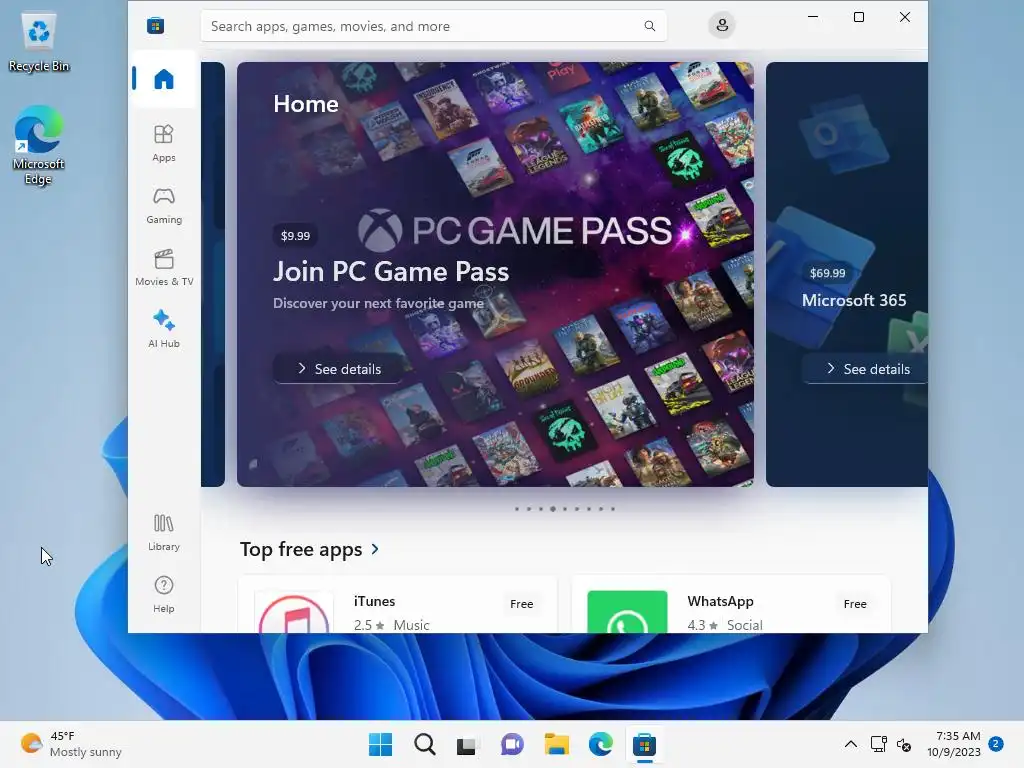The image size is (1024, 768).
Task: Open the Chat app from the taskbar
Action: 512,744
